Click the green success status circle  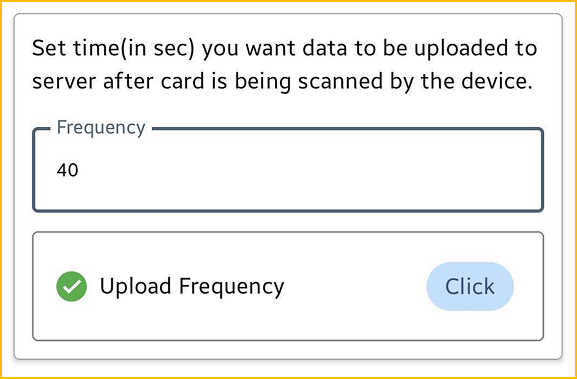tap(71, 286)
